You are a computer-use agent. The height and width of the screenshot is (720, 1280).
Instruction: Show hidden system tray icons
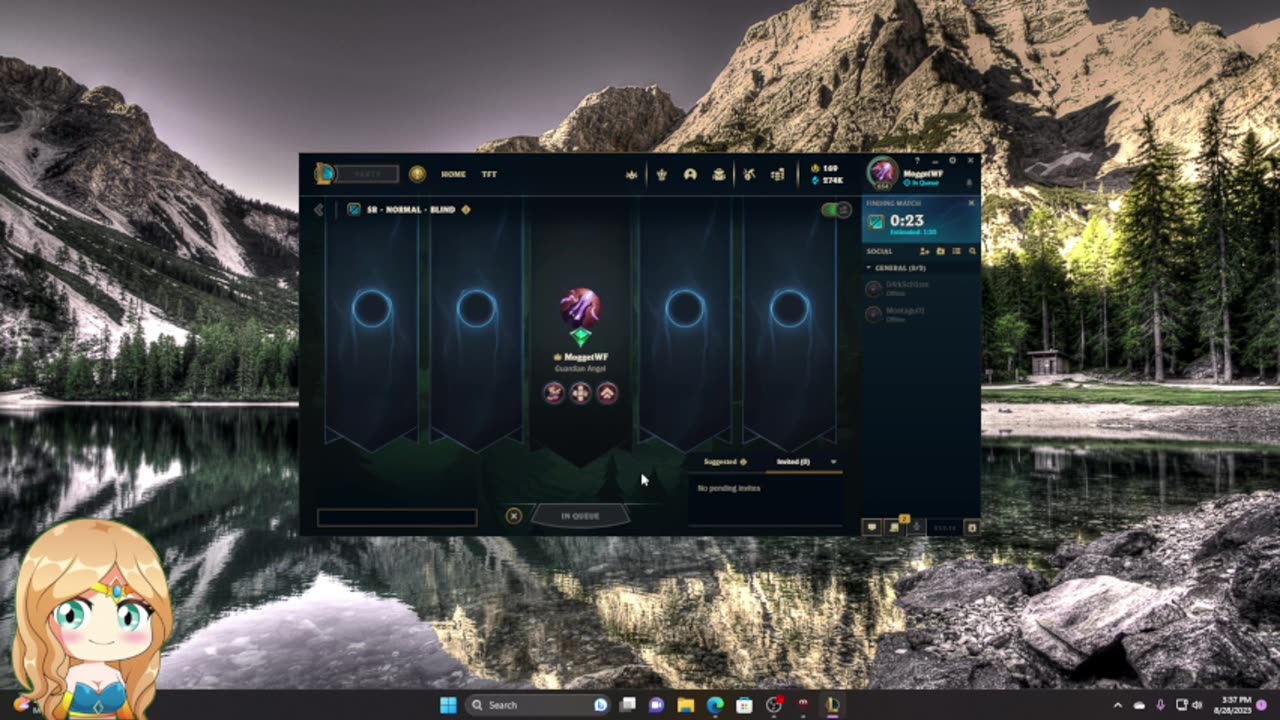tap(1118, 705)
